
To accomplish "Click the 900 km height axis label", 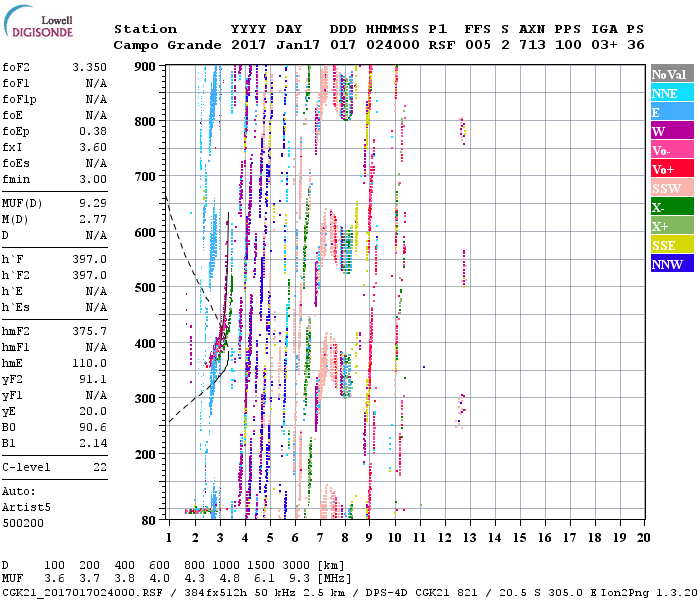I will tap(147, 66).
